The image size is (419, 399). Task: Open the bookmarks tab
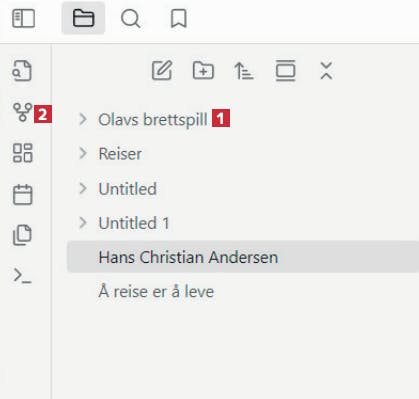pos(179,18)
